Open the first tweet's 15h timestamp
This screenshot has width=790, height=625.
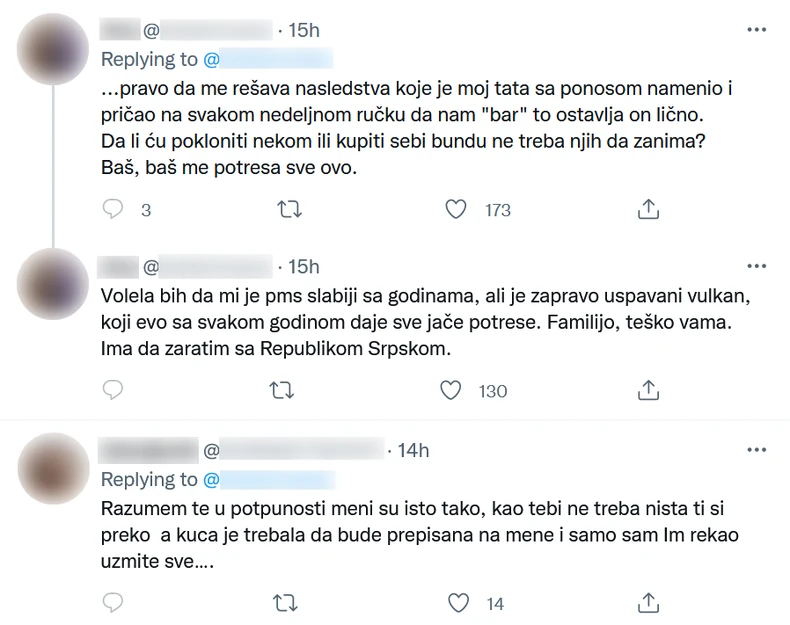pos(303,31)
